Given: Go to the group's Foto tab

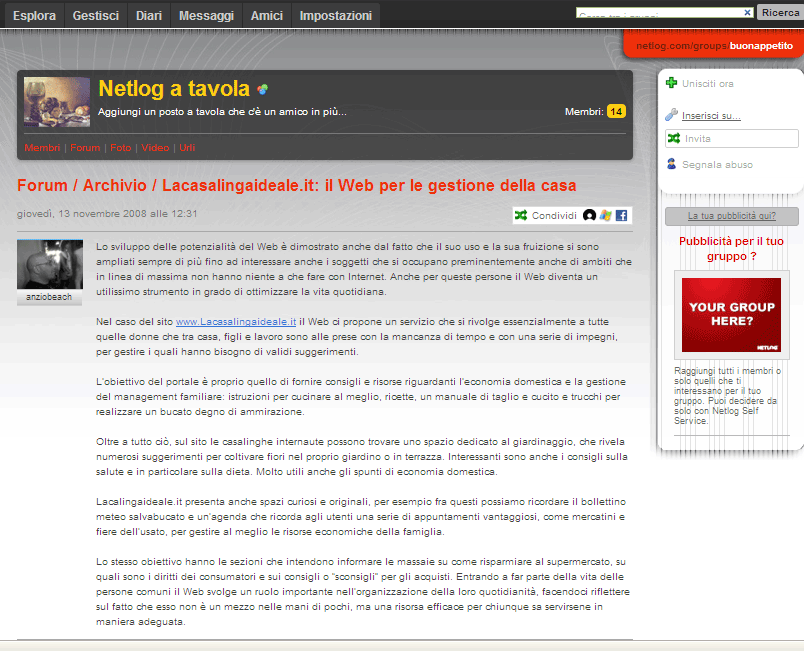Looking at the screenshot, I should [x=120, y=148].
